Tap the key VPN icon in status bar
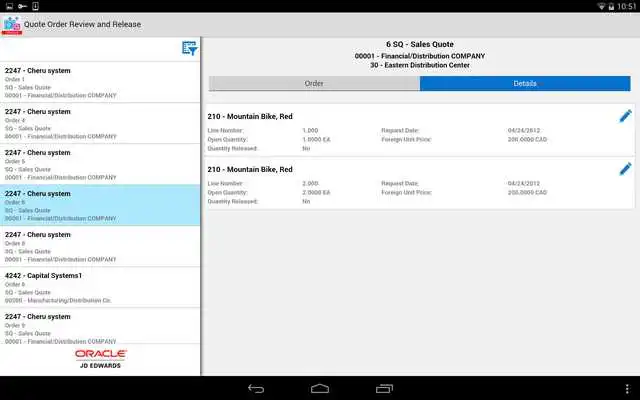The image size is (640, 400). (x=22, y=6)
